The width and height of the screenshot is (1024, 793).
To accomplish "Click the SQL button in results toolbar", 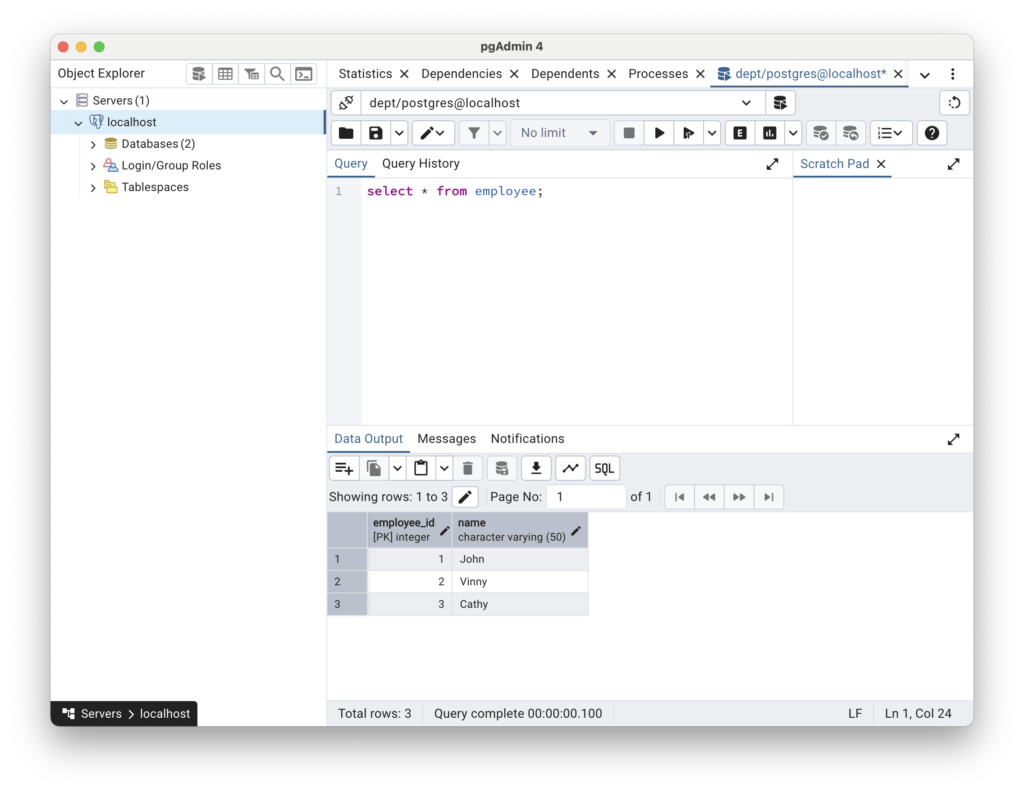I will (x=604, y=468).
